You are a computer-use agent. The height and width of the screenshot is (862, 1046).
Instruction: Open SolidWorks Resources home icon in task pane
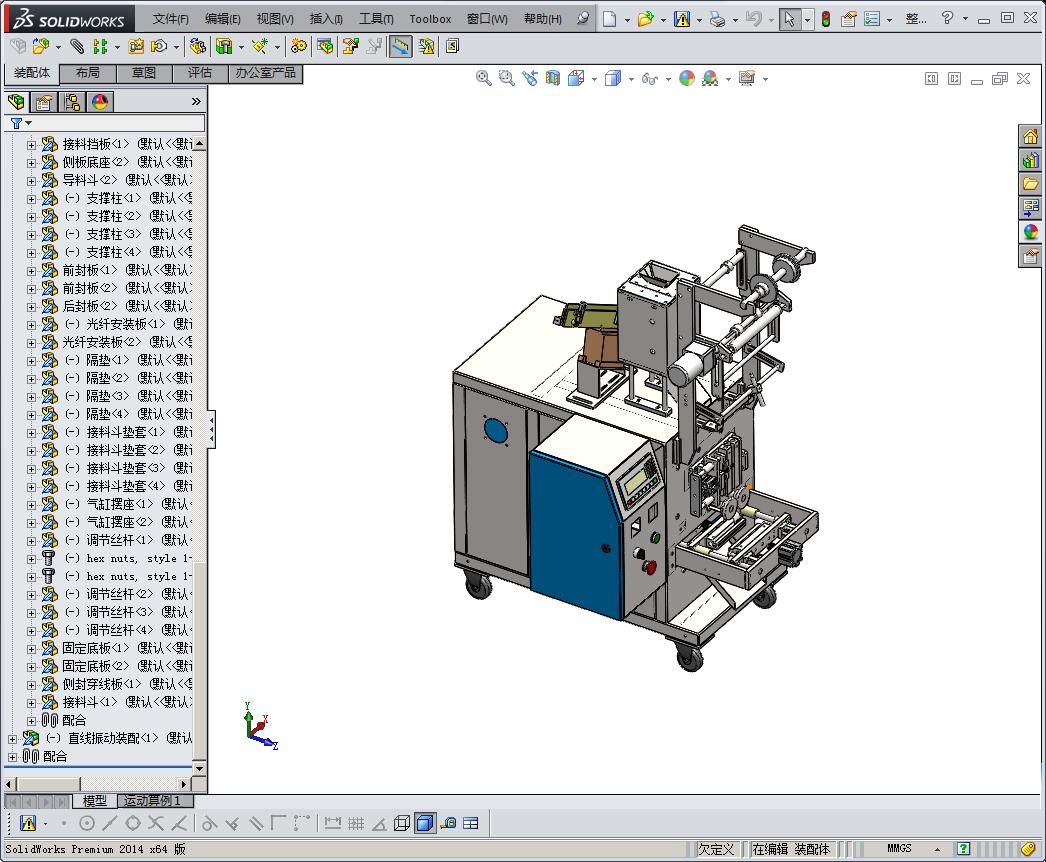coord(1031,136)
